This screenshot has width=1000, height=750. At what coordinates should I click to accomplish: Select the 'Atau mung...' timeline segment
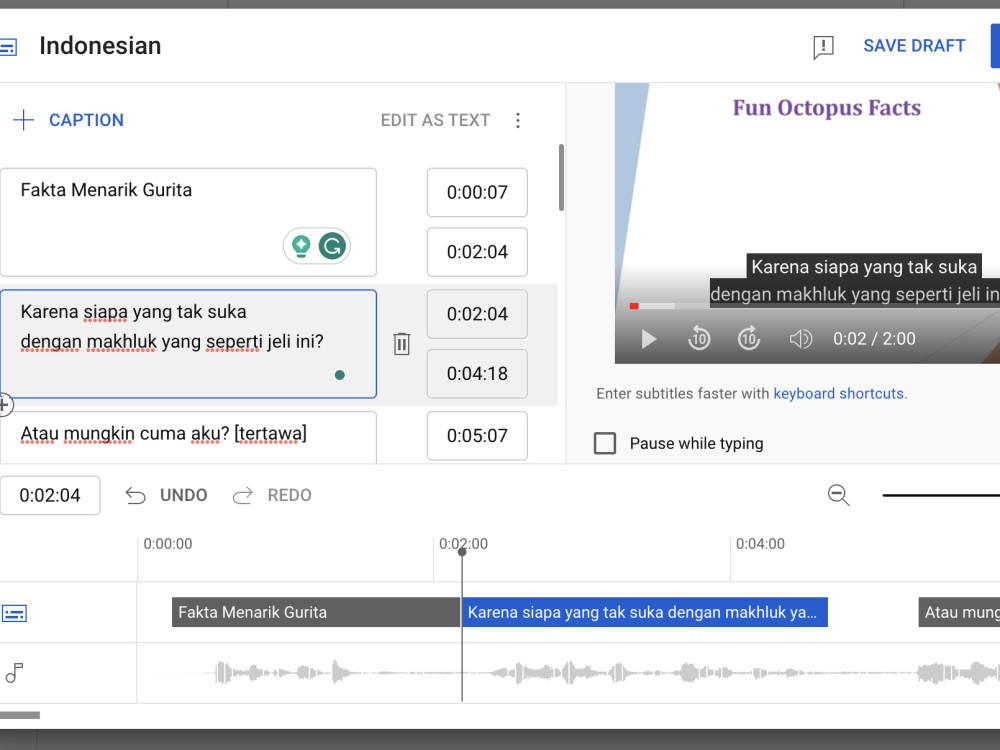coord(959,612)
